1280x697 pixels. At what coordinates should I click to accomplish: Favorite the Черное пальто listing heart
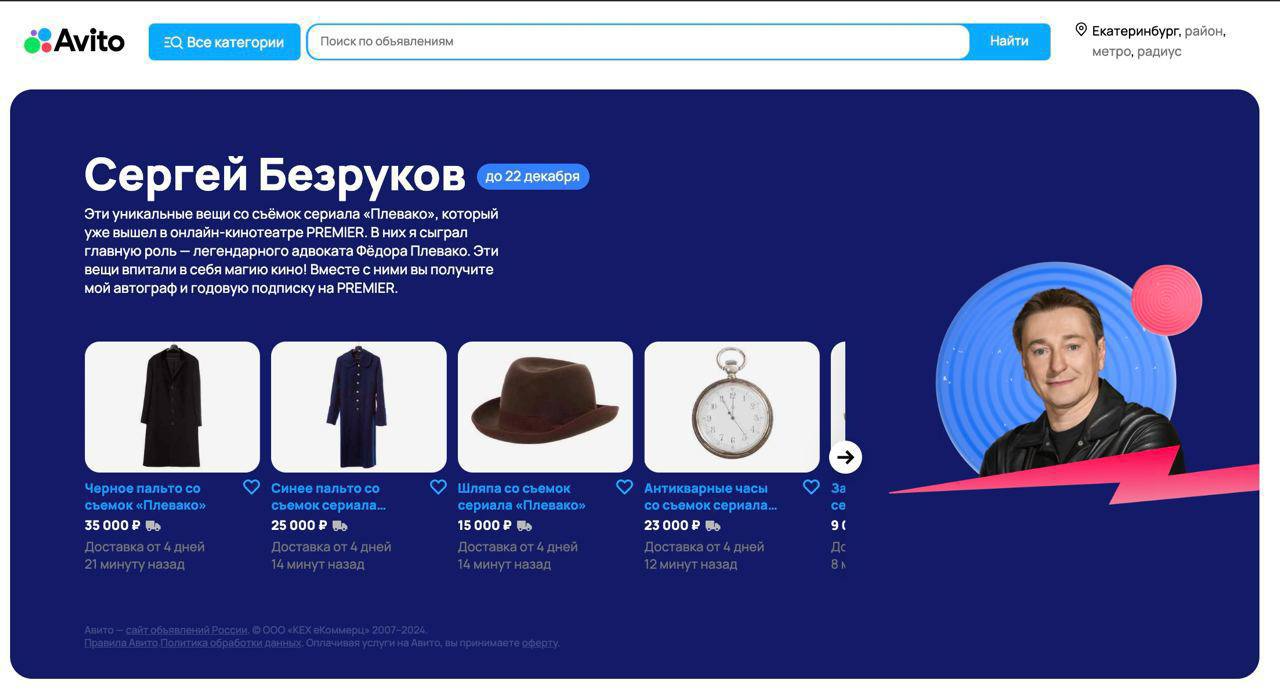point(251,487)
